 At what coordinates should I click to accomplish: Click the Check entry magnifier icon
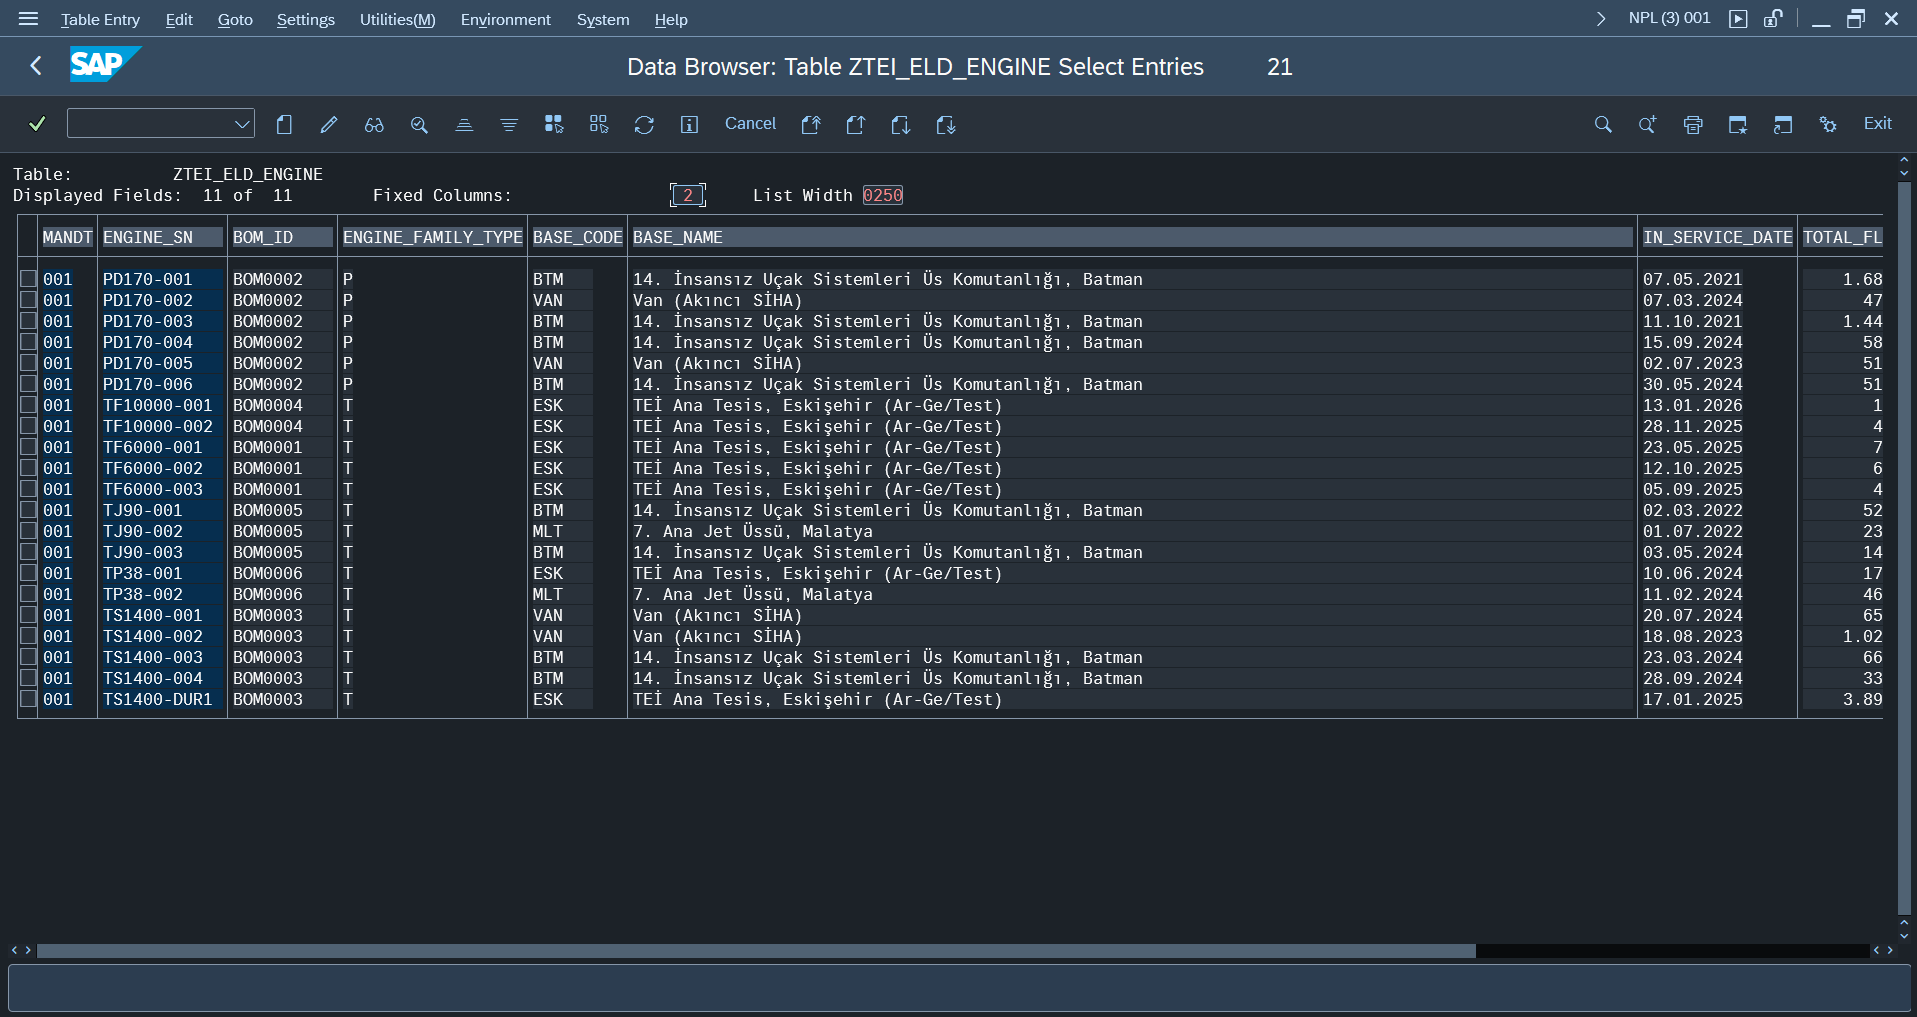(x=419, y=124)
